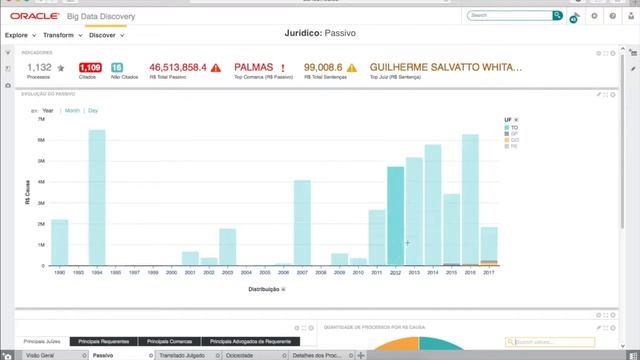Click the red exclamation mark beside PALMAS
The height and width of the screenshot is (360, 640).
[282, 68]
